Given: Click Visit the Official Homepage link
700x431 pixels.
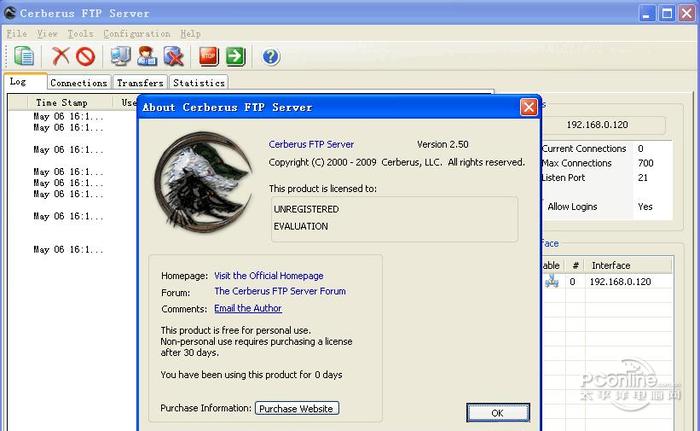Looking at the screenshot, I should pyautogui.click(x=269, y=276).
